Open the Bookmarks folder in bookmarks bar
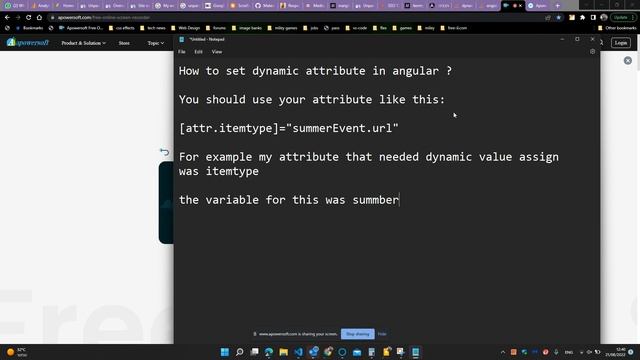 29,28
